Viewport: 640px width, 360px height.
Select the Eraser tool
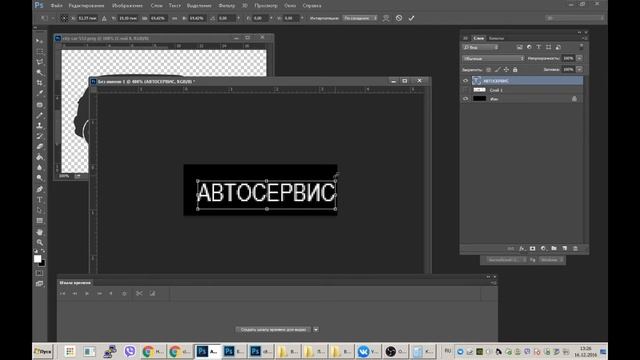click(40, 147)
